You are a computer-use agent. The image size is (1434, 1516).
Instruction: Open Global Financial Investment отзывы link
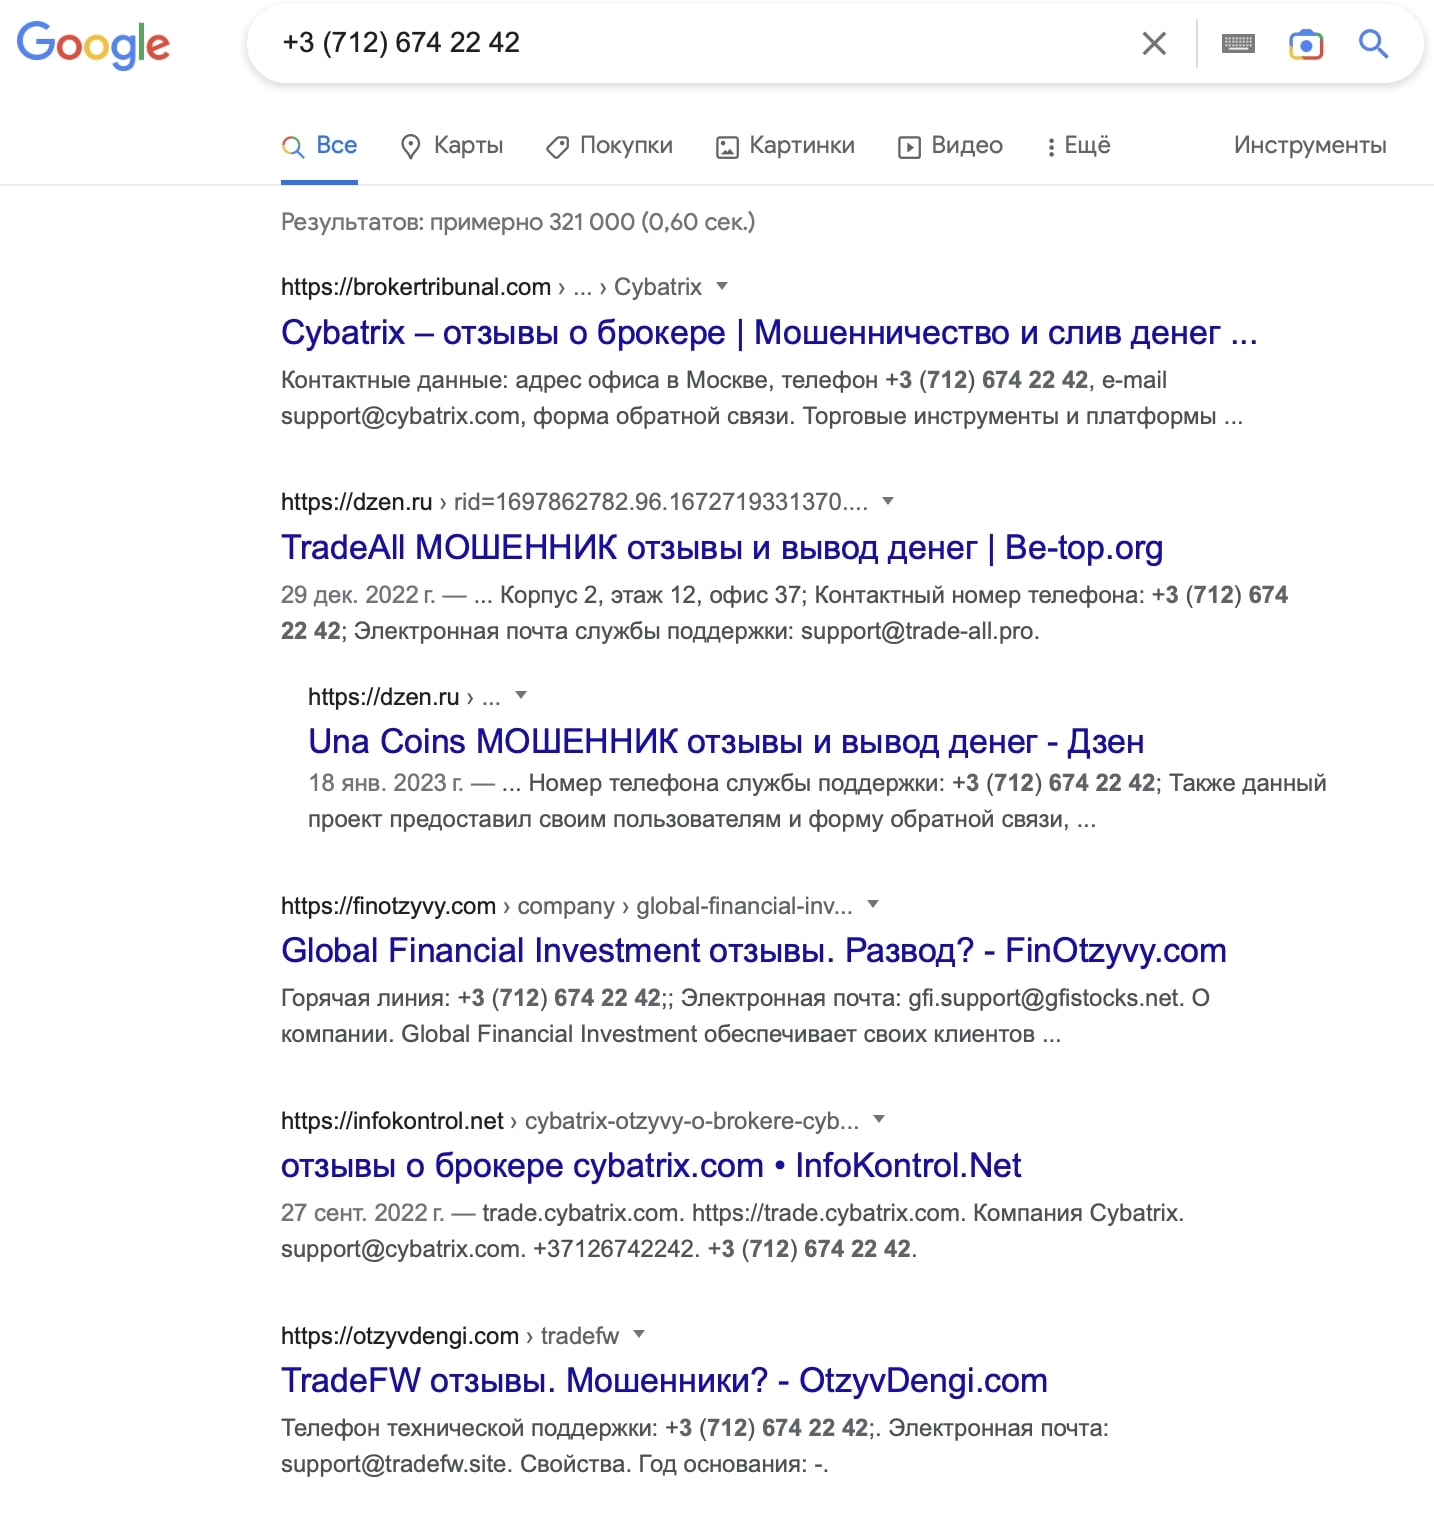(x=754, y=950)
